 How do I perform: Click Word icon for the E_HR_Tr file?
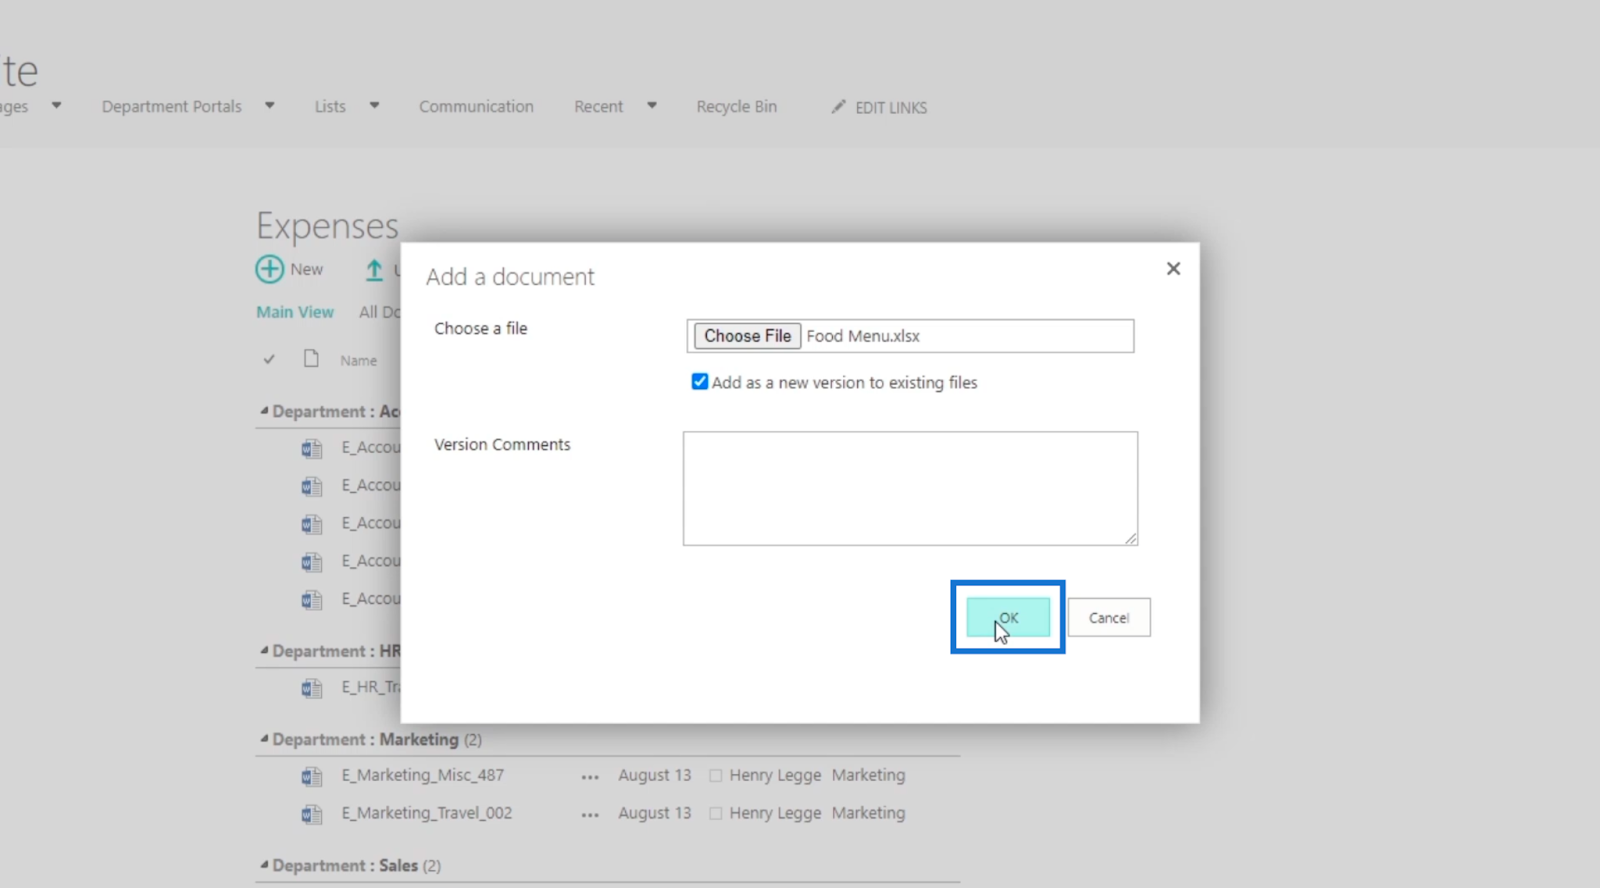tap(312, 688)
